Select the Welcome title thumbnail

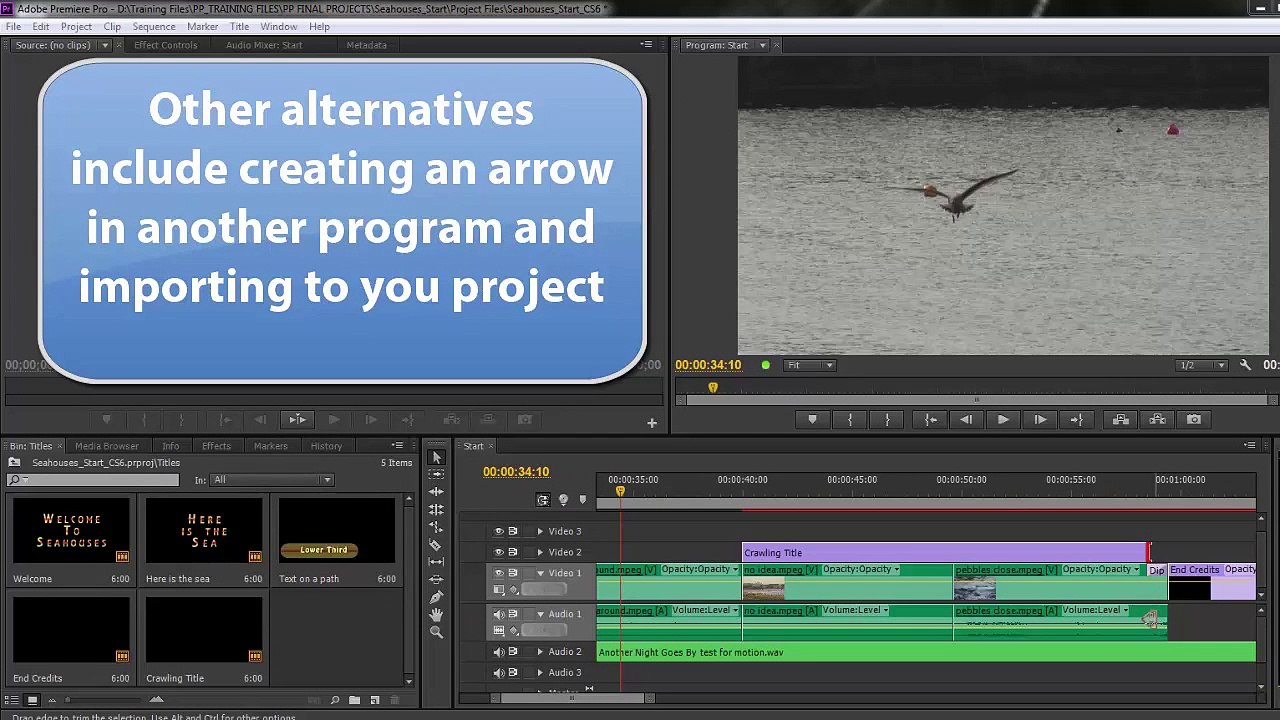[x=71, y=531]
